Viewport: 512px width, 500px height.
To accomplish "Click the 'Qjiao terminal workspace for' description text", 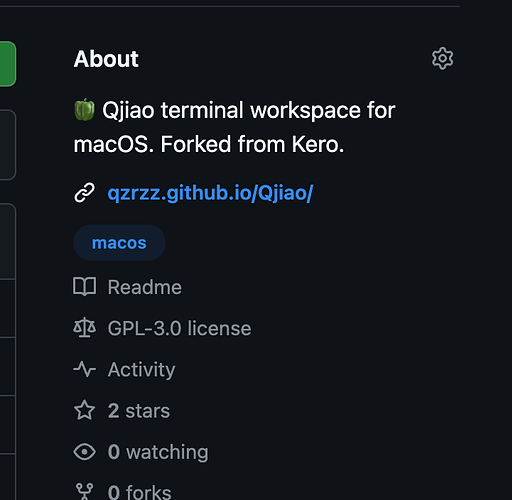I will click(249, 110).
